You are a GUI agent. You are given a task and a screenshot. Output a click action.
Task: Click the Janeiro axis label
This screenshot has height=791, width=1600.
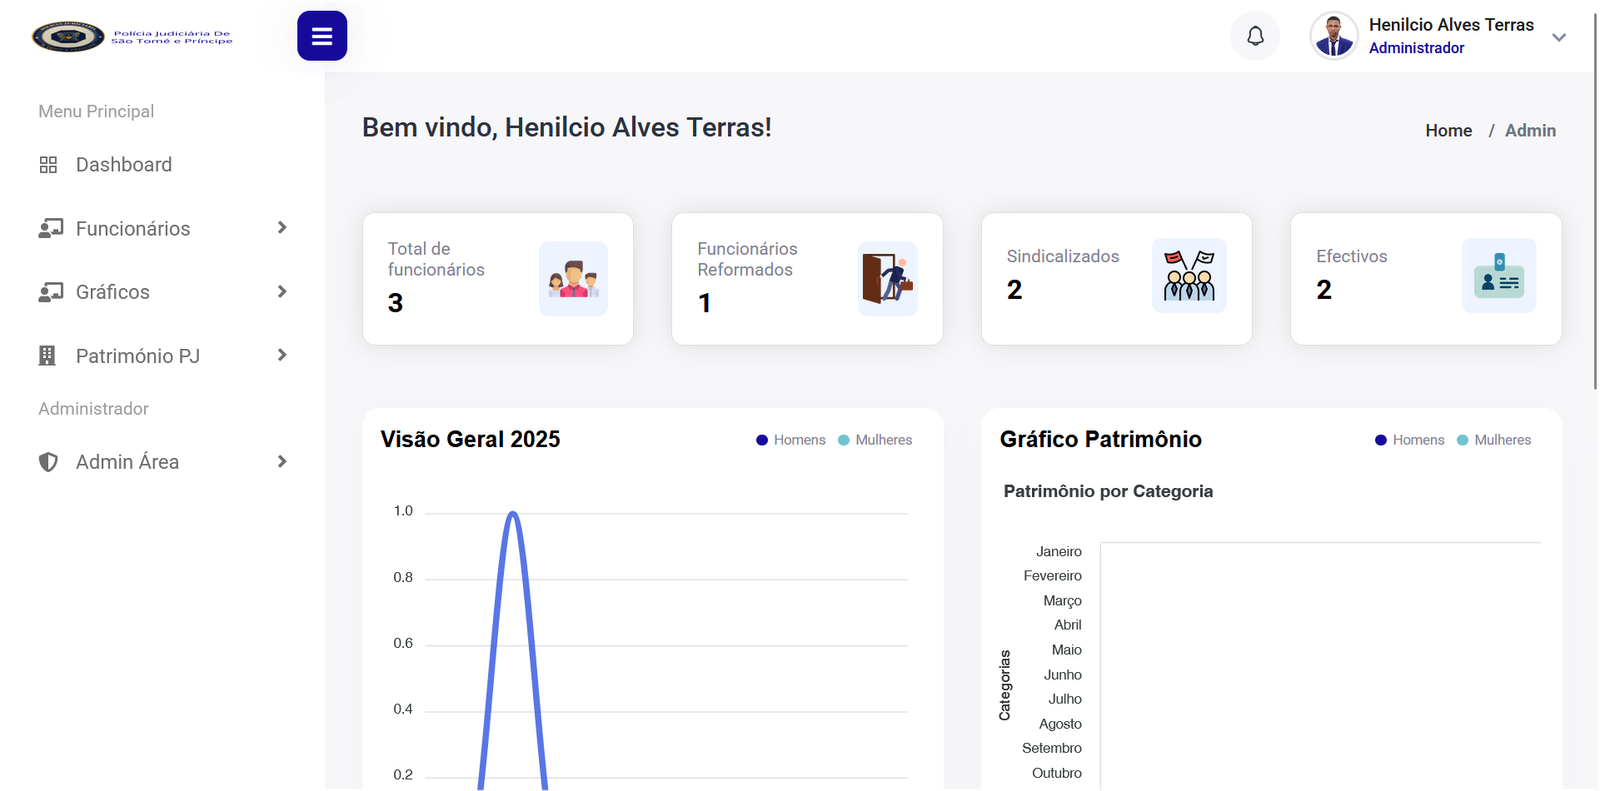click(x=1059, y=552)
